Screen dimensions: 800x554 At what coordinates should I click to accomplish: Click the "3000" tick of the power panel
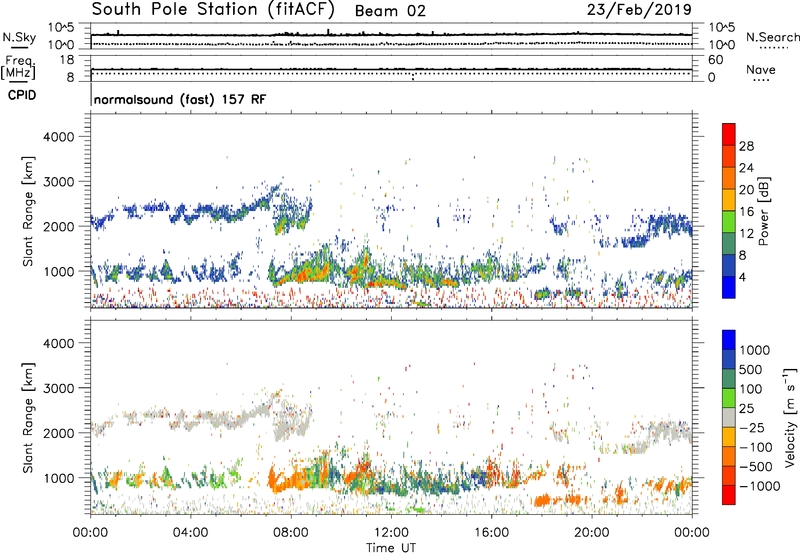tap(59, 182)
